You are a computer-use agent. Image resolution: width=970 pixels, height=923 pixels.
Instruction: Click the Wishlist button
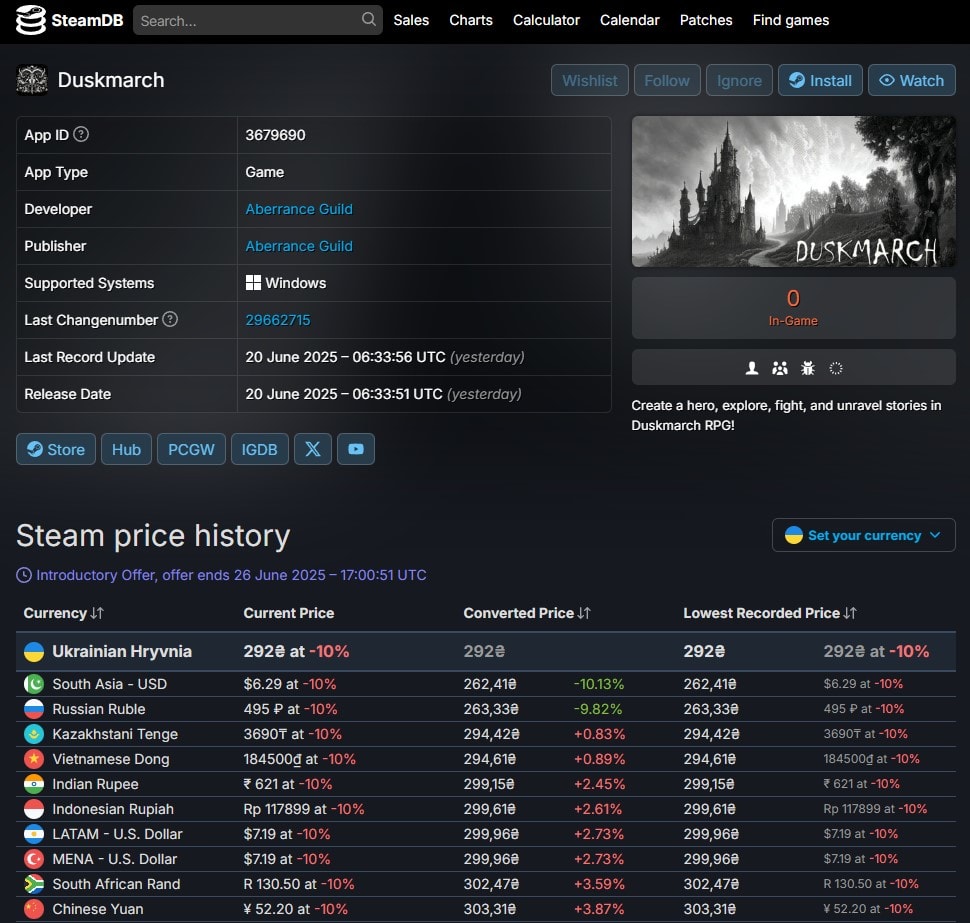pos(590,80)
